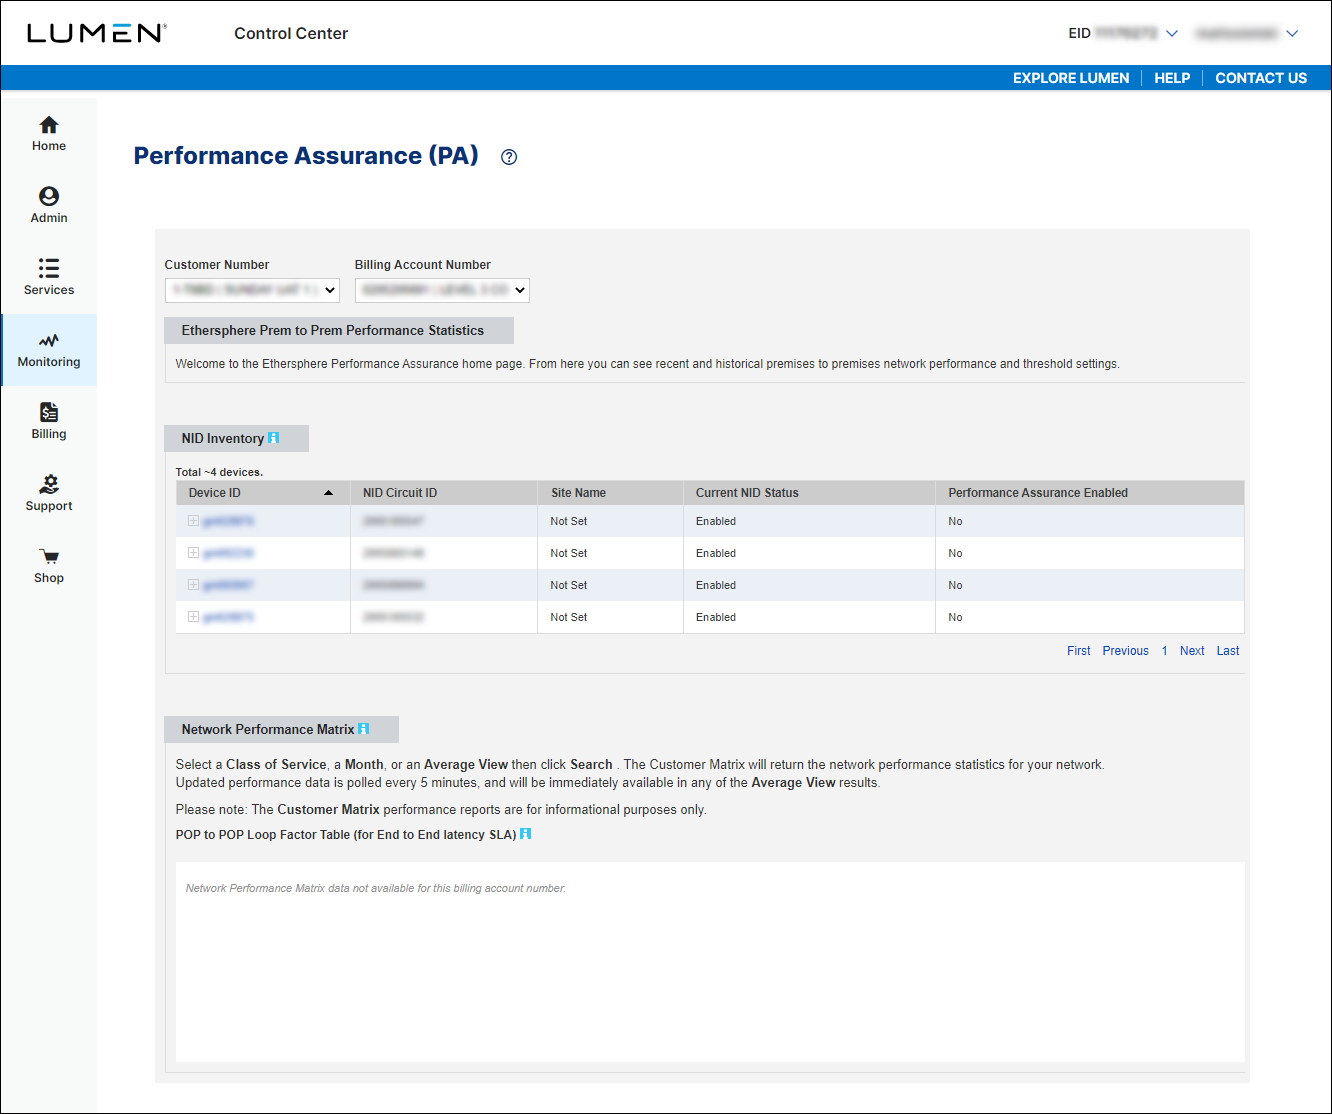Open the user account dropdown chevron

pyautogui.click(x=1292, y=33)
